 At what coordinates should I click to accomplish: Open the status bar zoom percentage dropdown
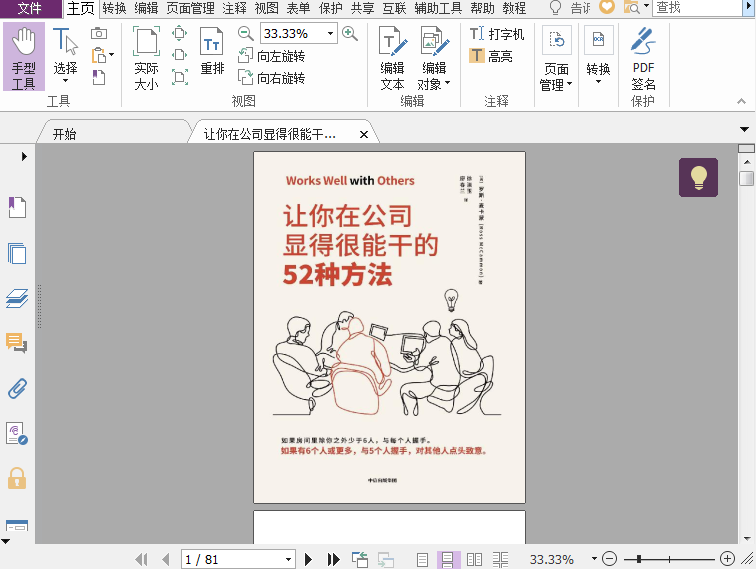coord(594,559)
